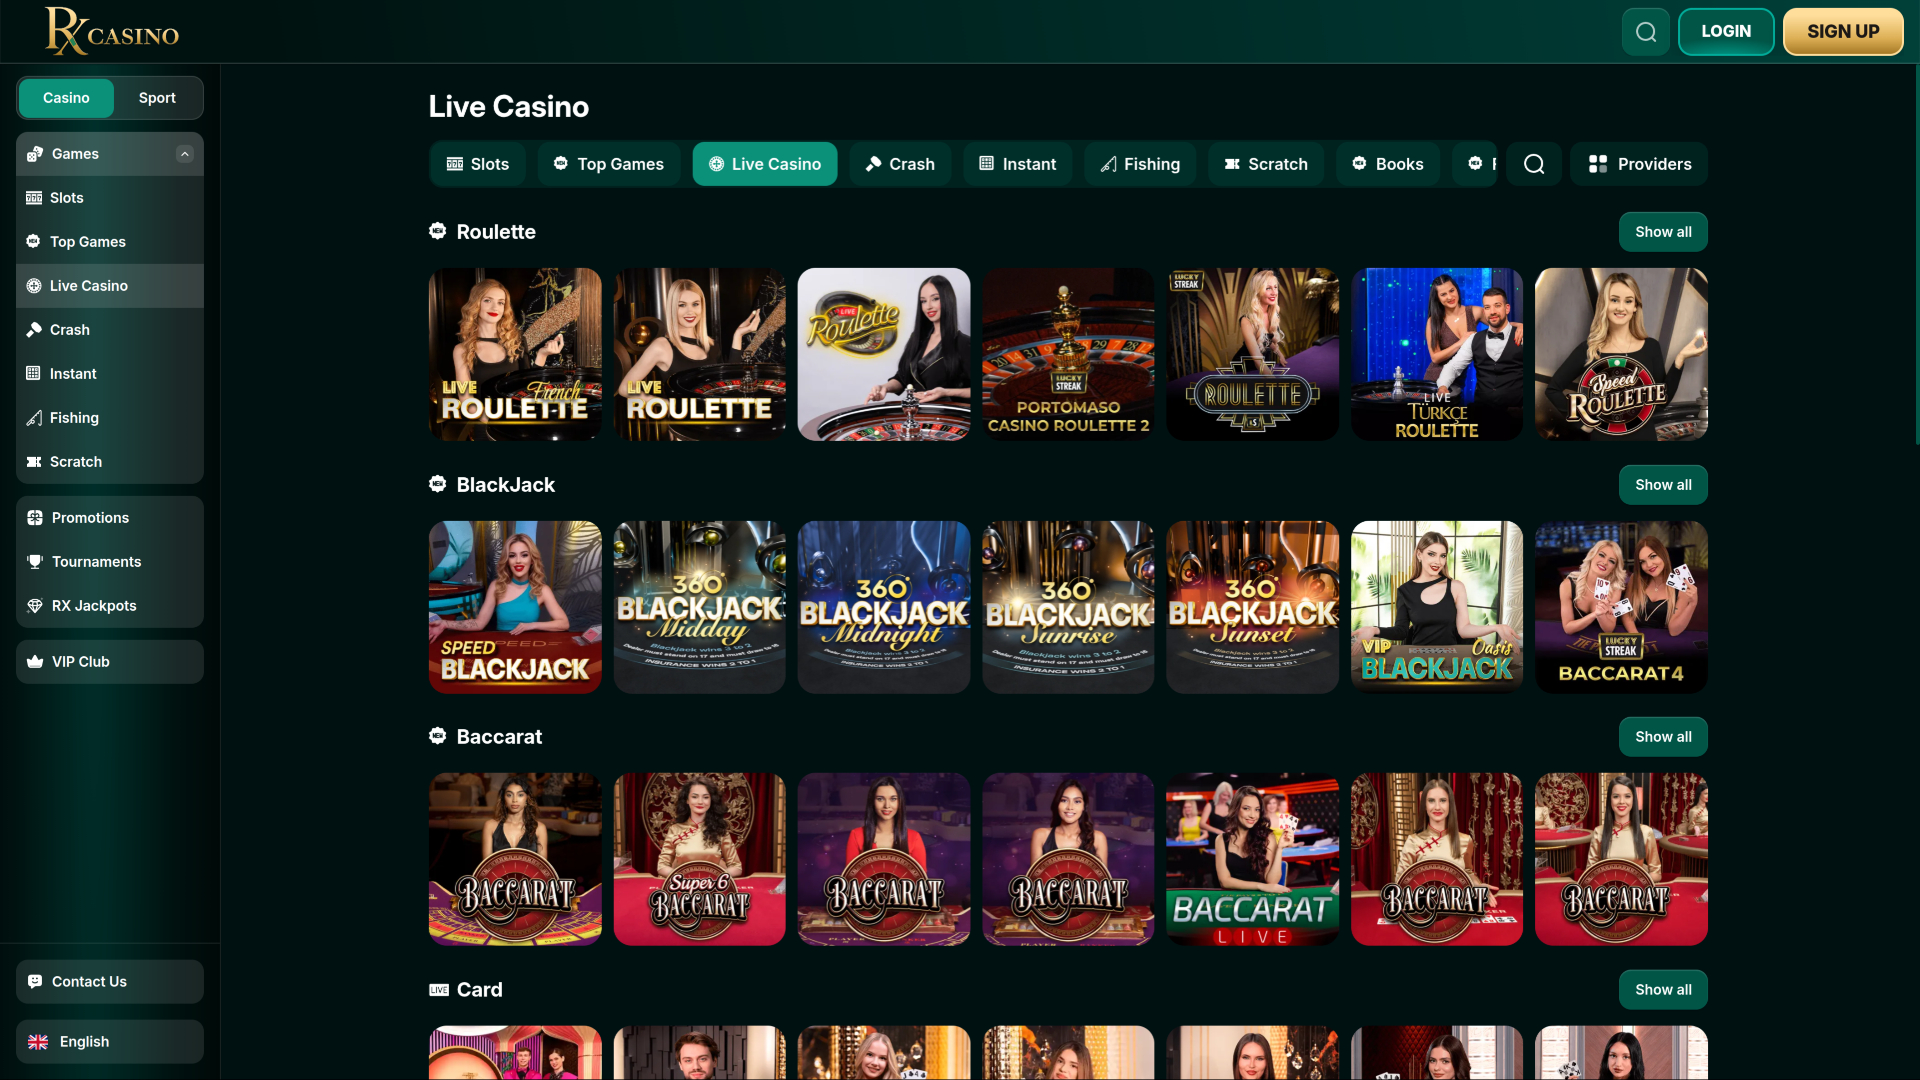Viewport: 1920px width, 1080px height.
Task: Open the search icon in the top bar
Action: pos(1645,31)
